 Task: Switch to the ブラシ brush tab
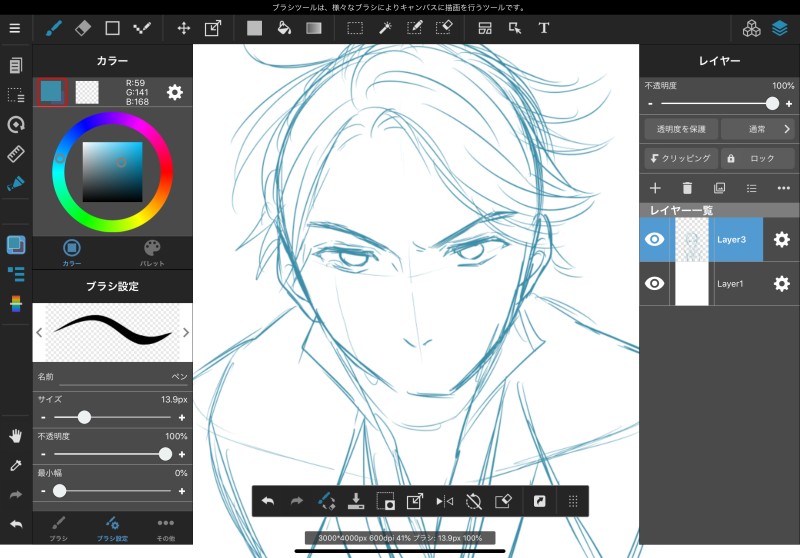[x=58, y=528]
